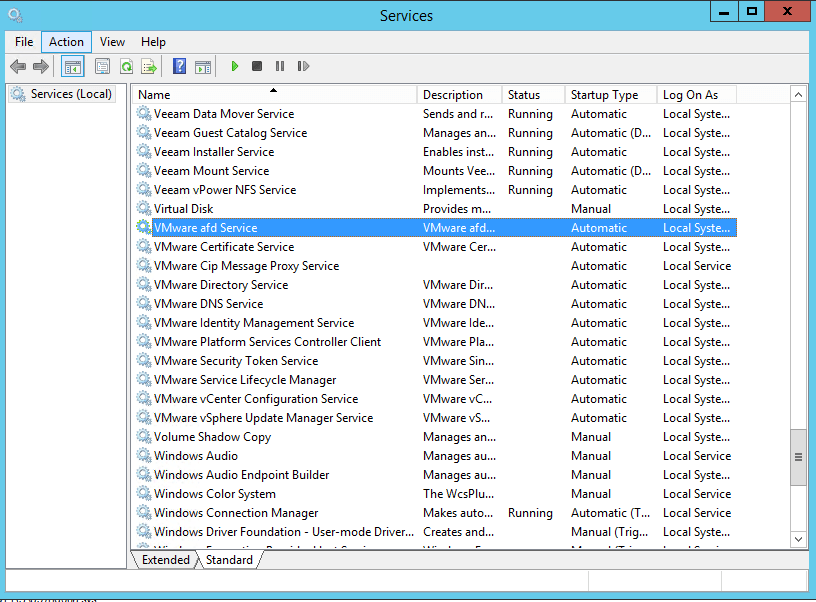Click the gear icon beside Virtual Disk
This screenshot has width=816, height=602.
(x=144, y=209)
